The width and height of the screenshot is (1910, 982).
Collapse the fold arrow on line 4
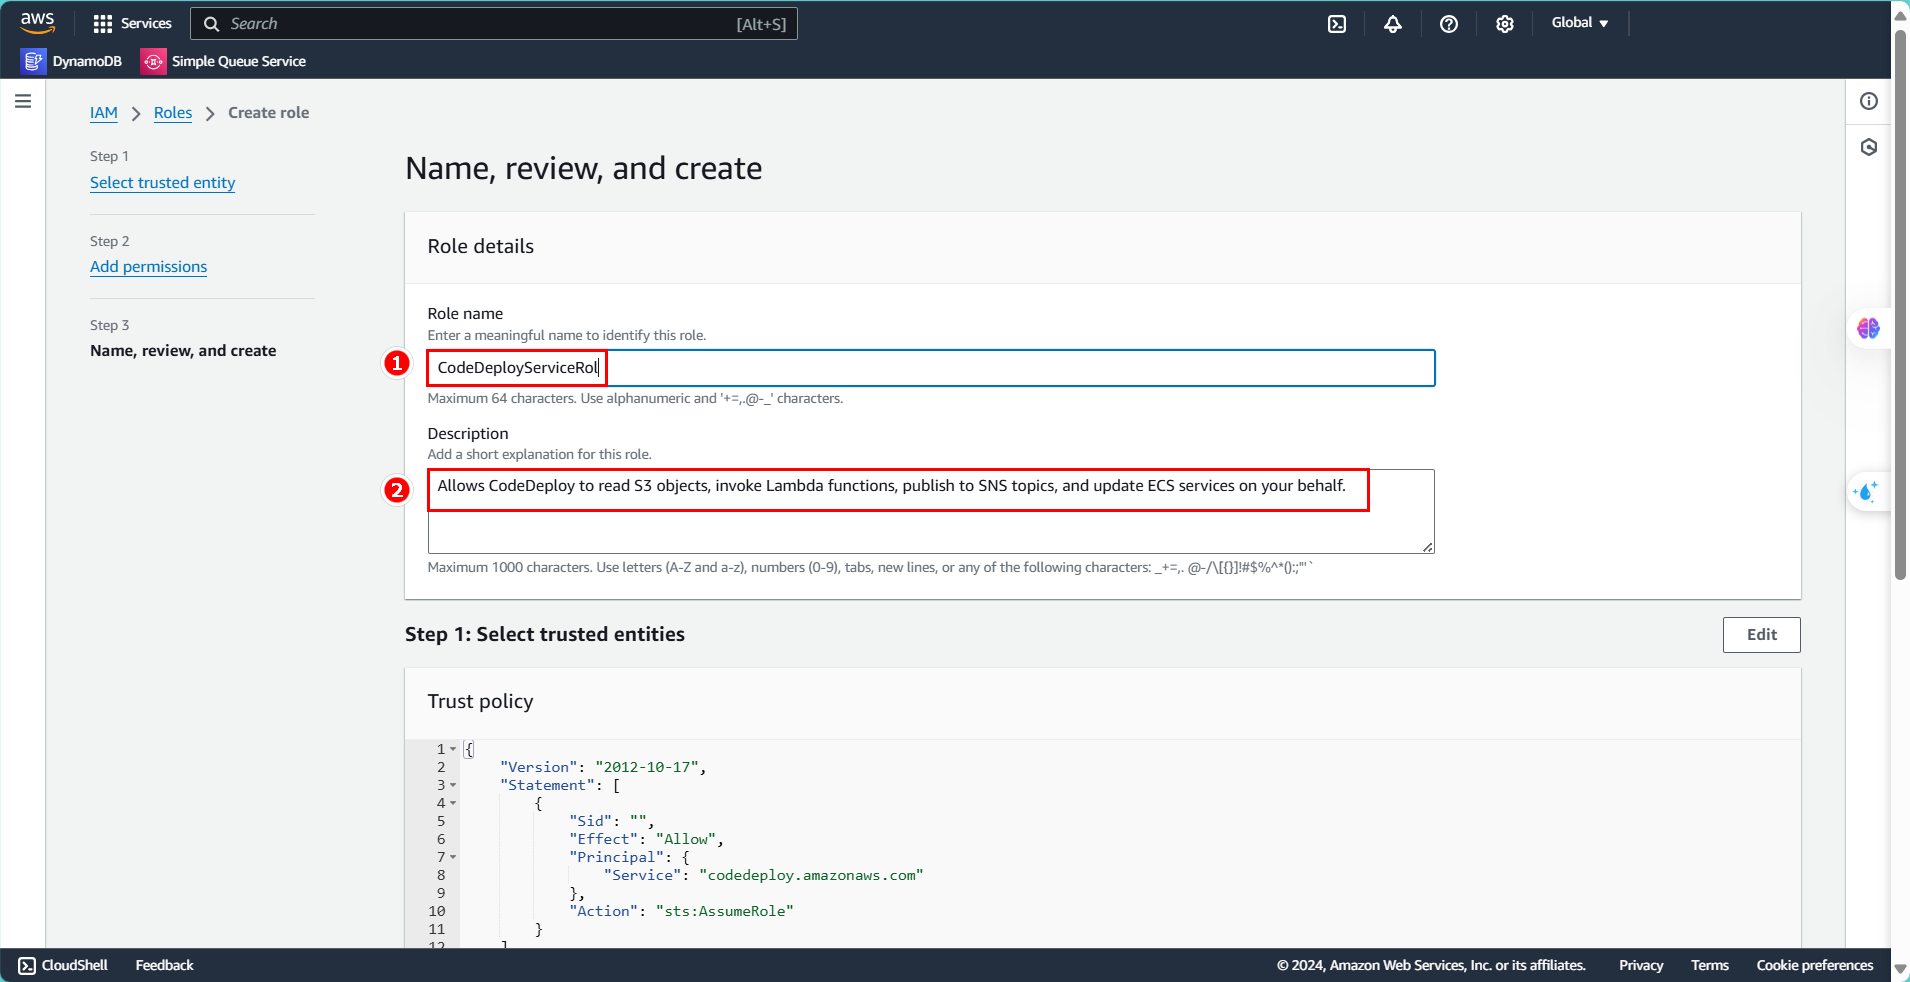[x=453, y=803]
